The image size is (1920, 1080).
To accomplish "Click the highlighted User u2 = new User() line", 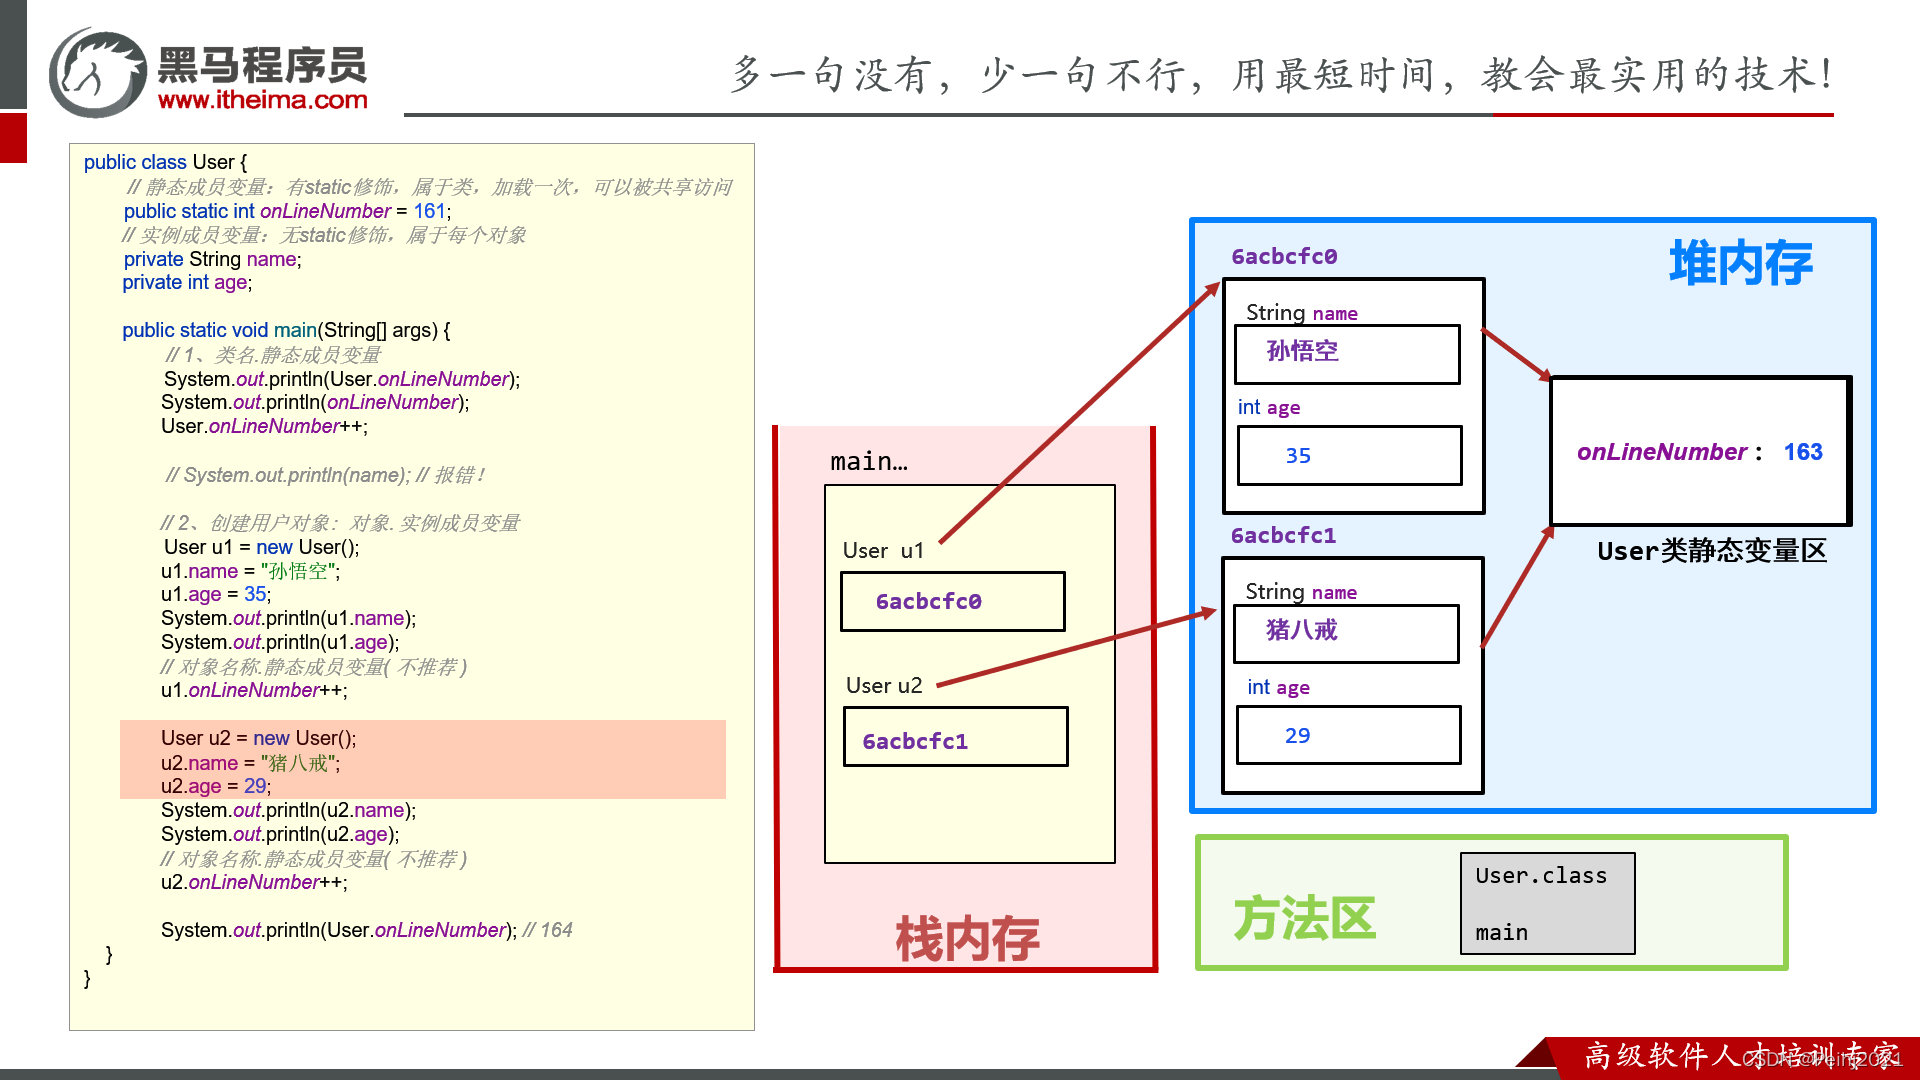I will (258, 738).
